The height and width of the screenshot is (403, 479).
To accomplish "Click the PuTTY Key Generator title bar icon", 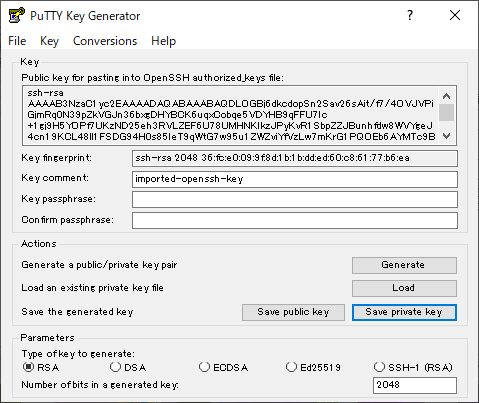I will [17, 15].
